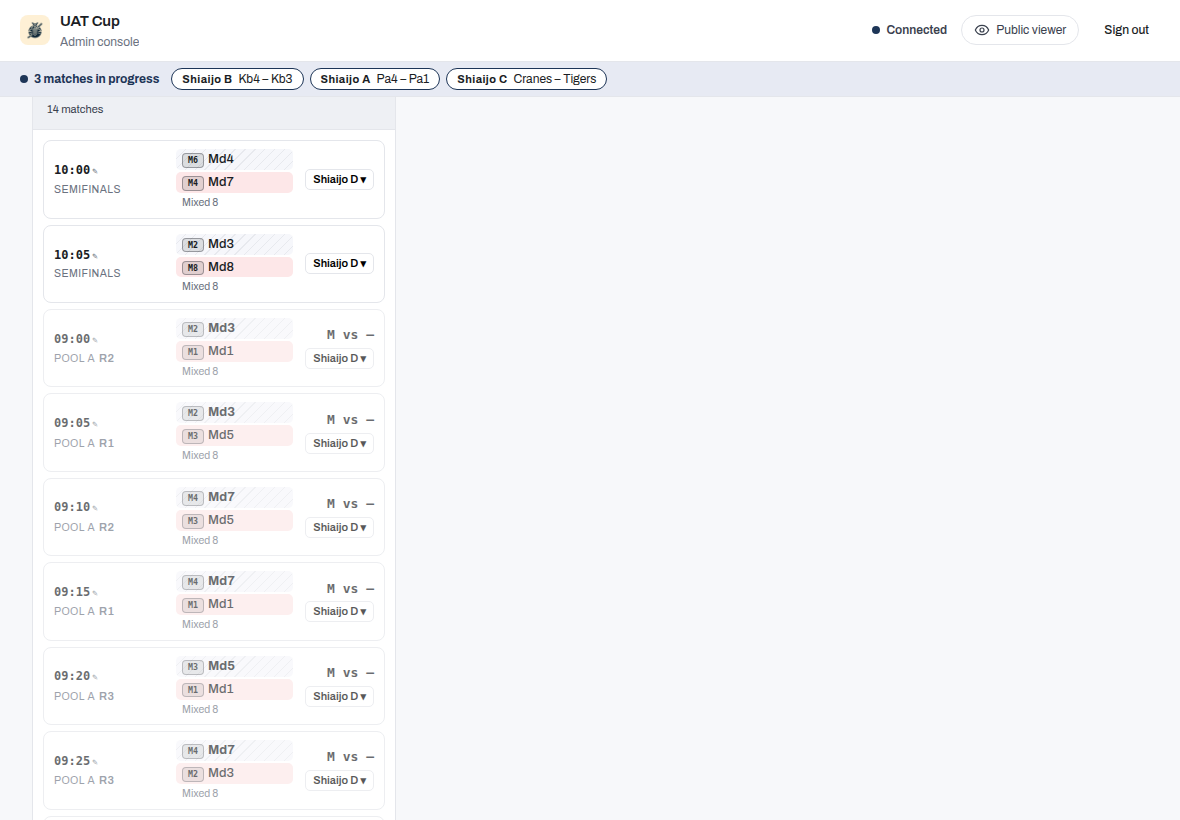Click M1 badge in 09:00 match
This screenshot has width=1180, height=820.
193,351
